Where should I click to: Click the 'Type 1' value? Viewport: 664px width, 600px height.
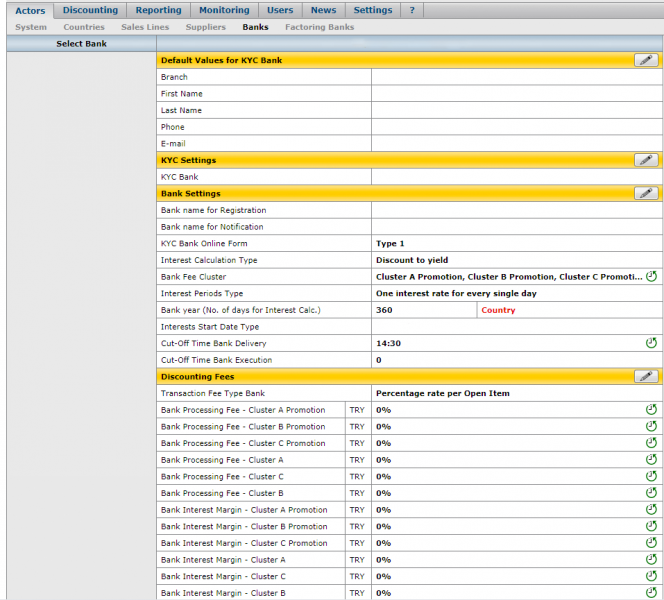(390, 243)
